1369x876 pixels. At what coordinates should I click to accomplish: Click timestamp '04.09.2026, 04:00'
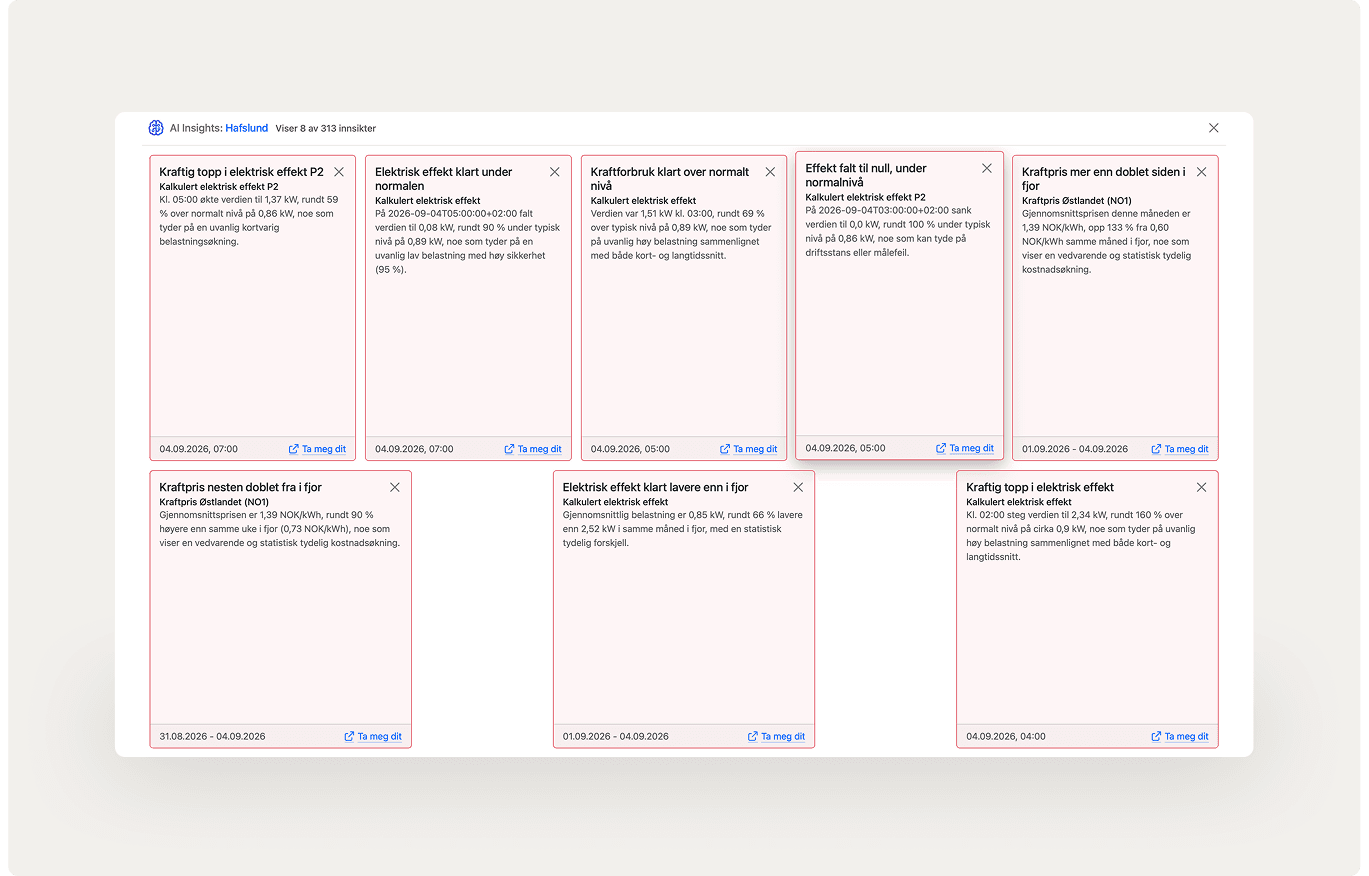(x=1006, y=736)
